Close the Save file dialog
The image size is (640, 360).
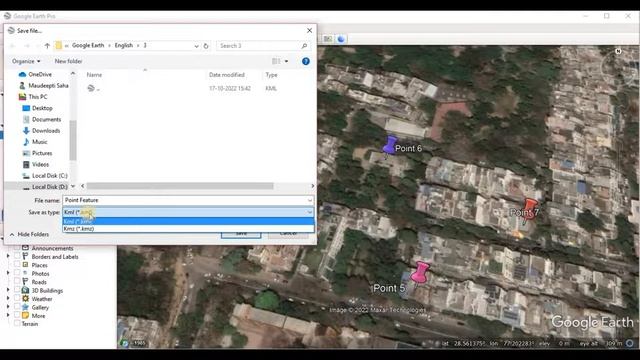click(x=309, y=31)
